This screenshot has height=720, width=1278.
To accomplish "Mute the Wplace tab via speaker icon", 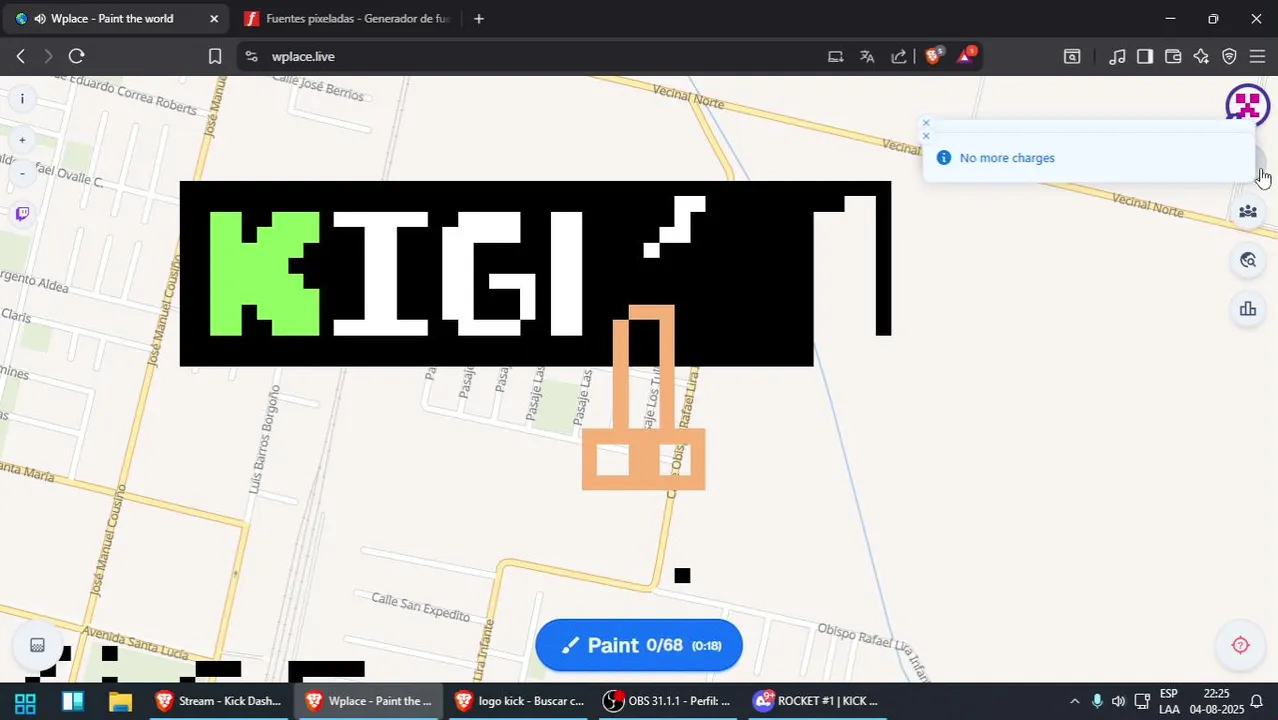I will click(x=40, y=18).
